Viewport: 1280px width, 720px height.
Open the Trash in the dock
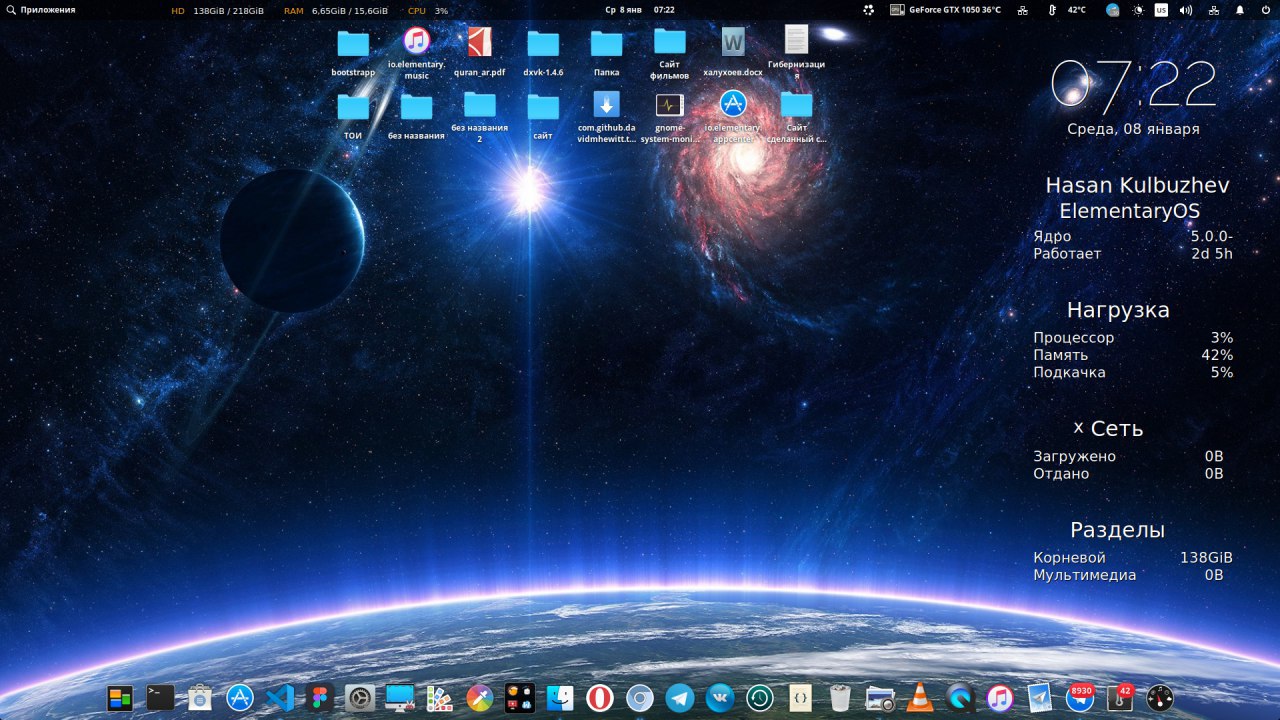[x=840, y=697]
